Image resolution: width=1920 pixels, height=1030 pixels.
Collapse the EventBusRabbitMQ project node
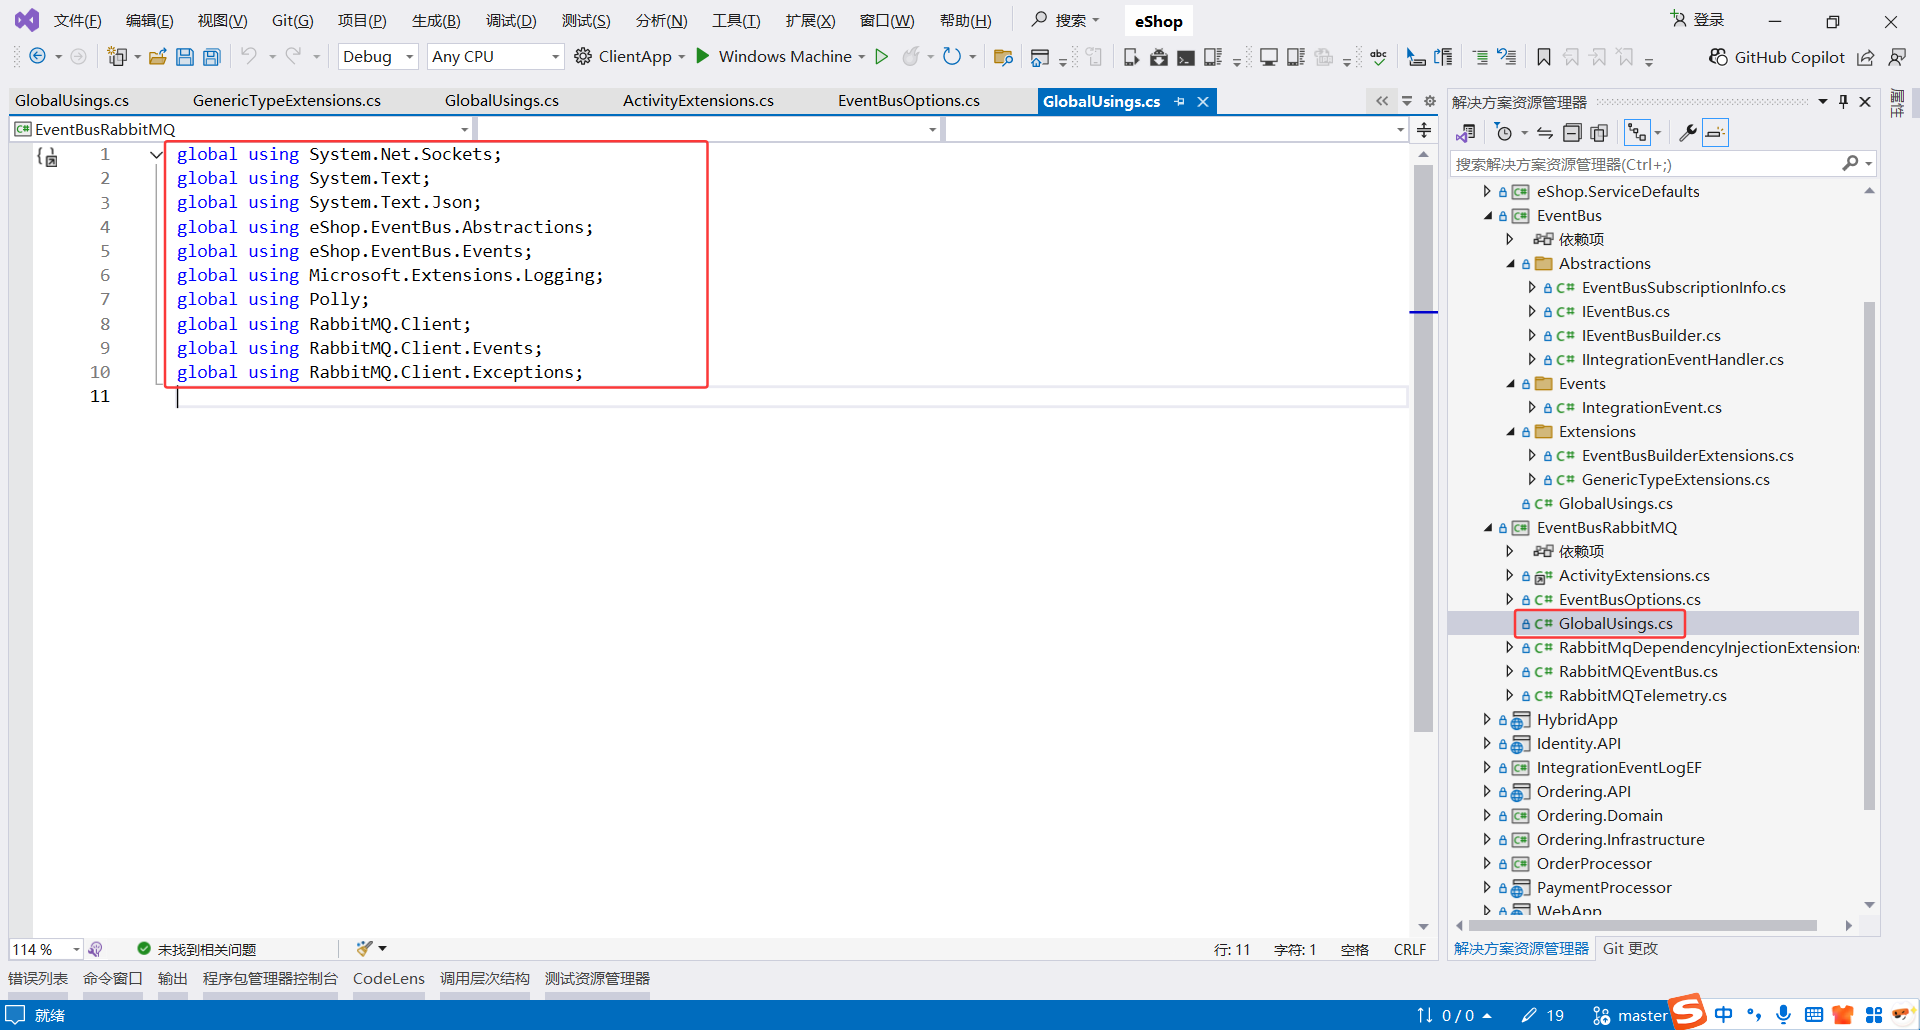1488,527
